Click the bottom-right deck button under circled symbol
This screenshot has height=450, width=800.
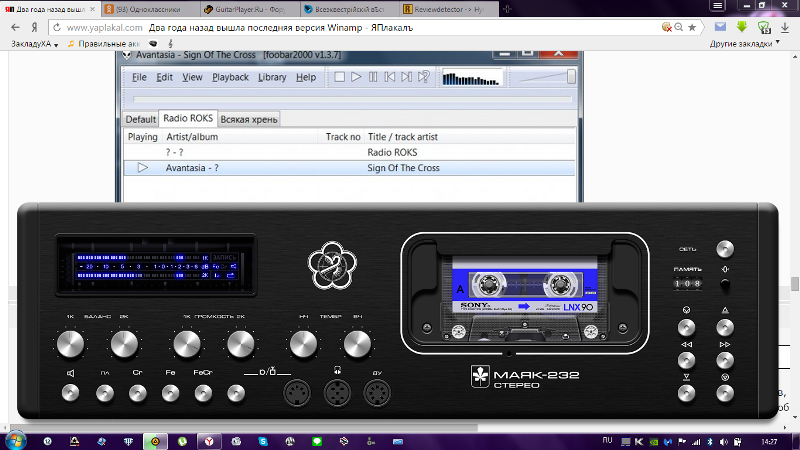(x=724, y=393)
